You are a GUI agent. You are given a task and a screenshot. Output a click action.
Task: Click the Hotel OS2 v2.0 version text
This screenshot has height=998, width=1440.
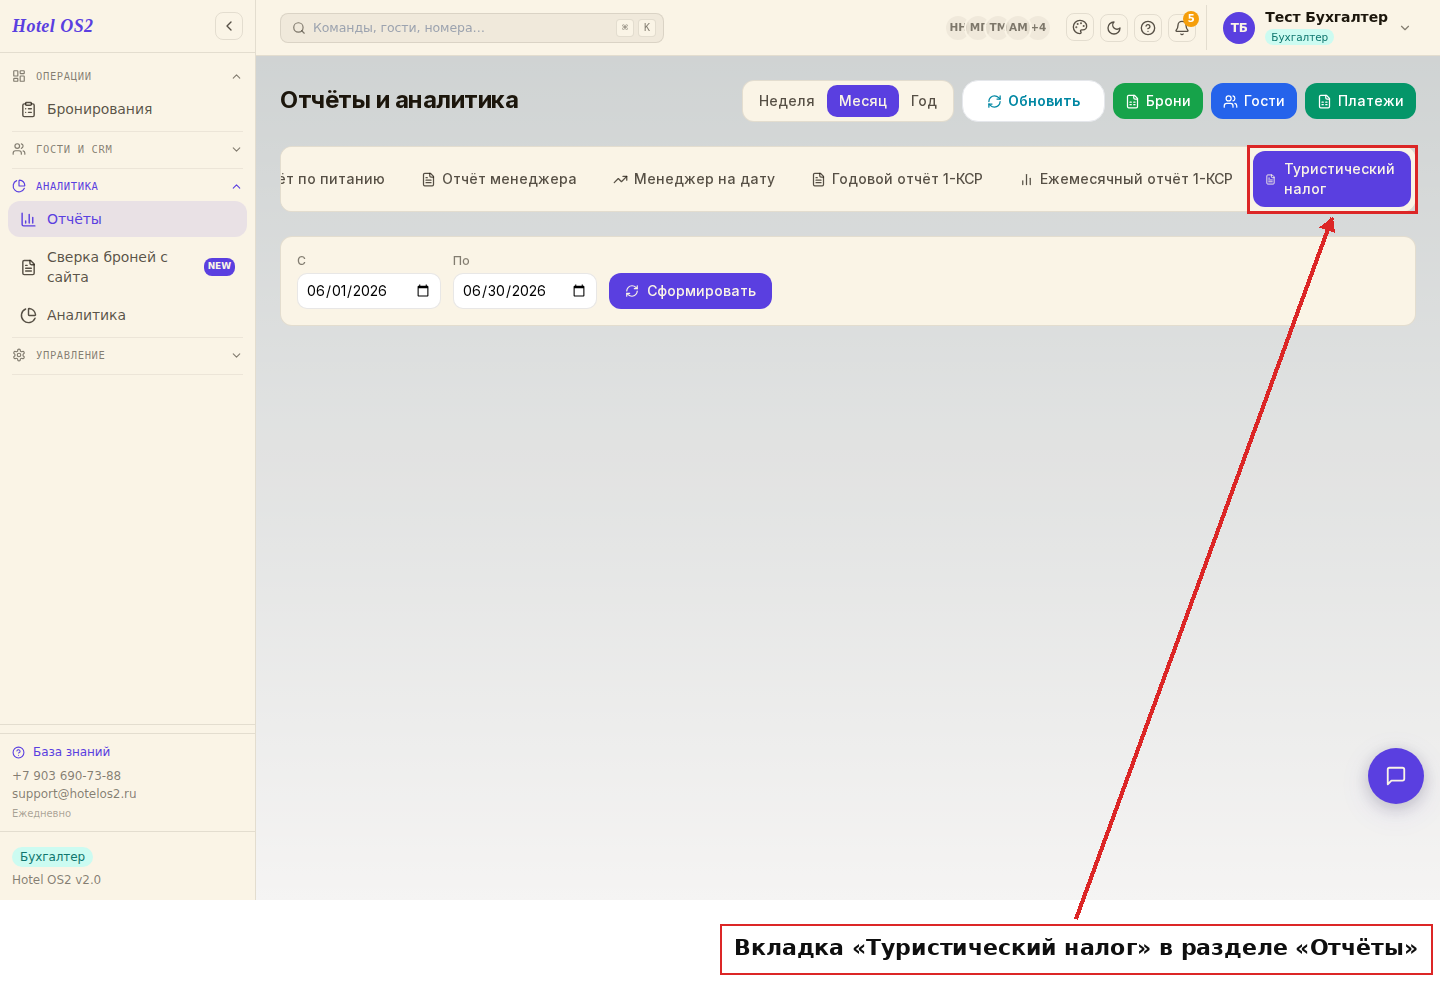[56, 880]
